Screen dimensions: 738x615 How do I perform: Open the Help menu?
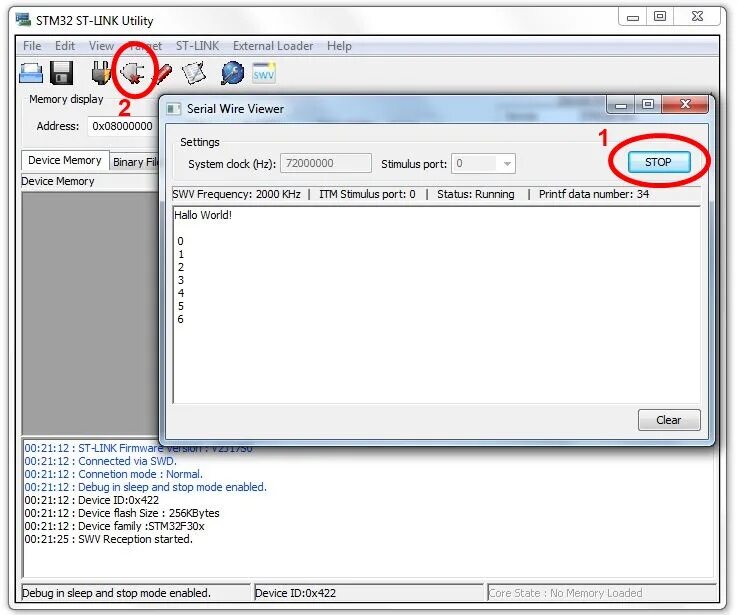339,46
